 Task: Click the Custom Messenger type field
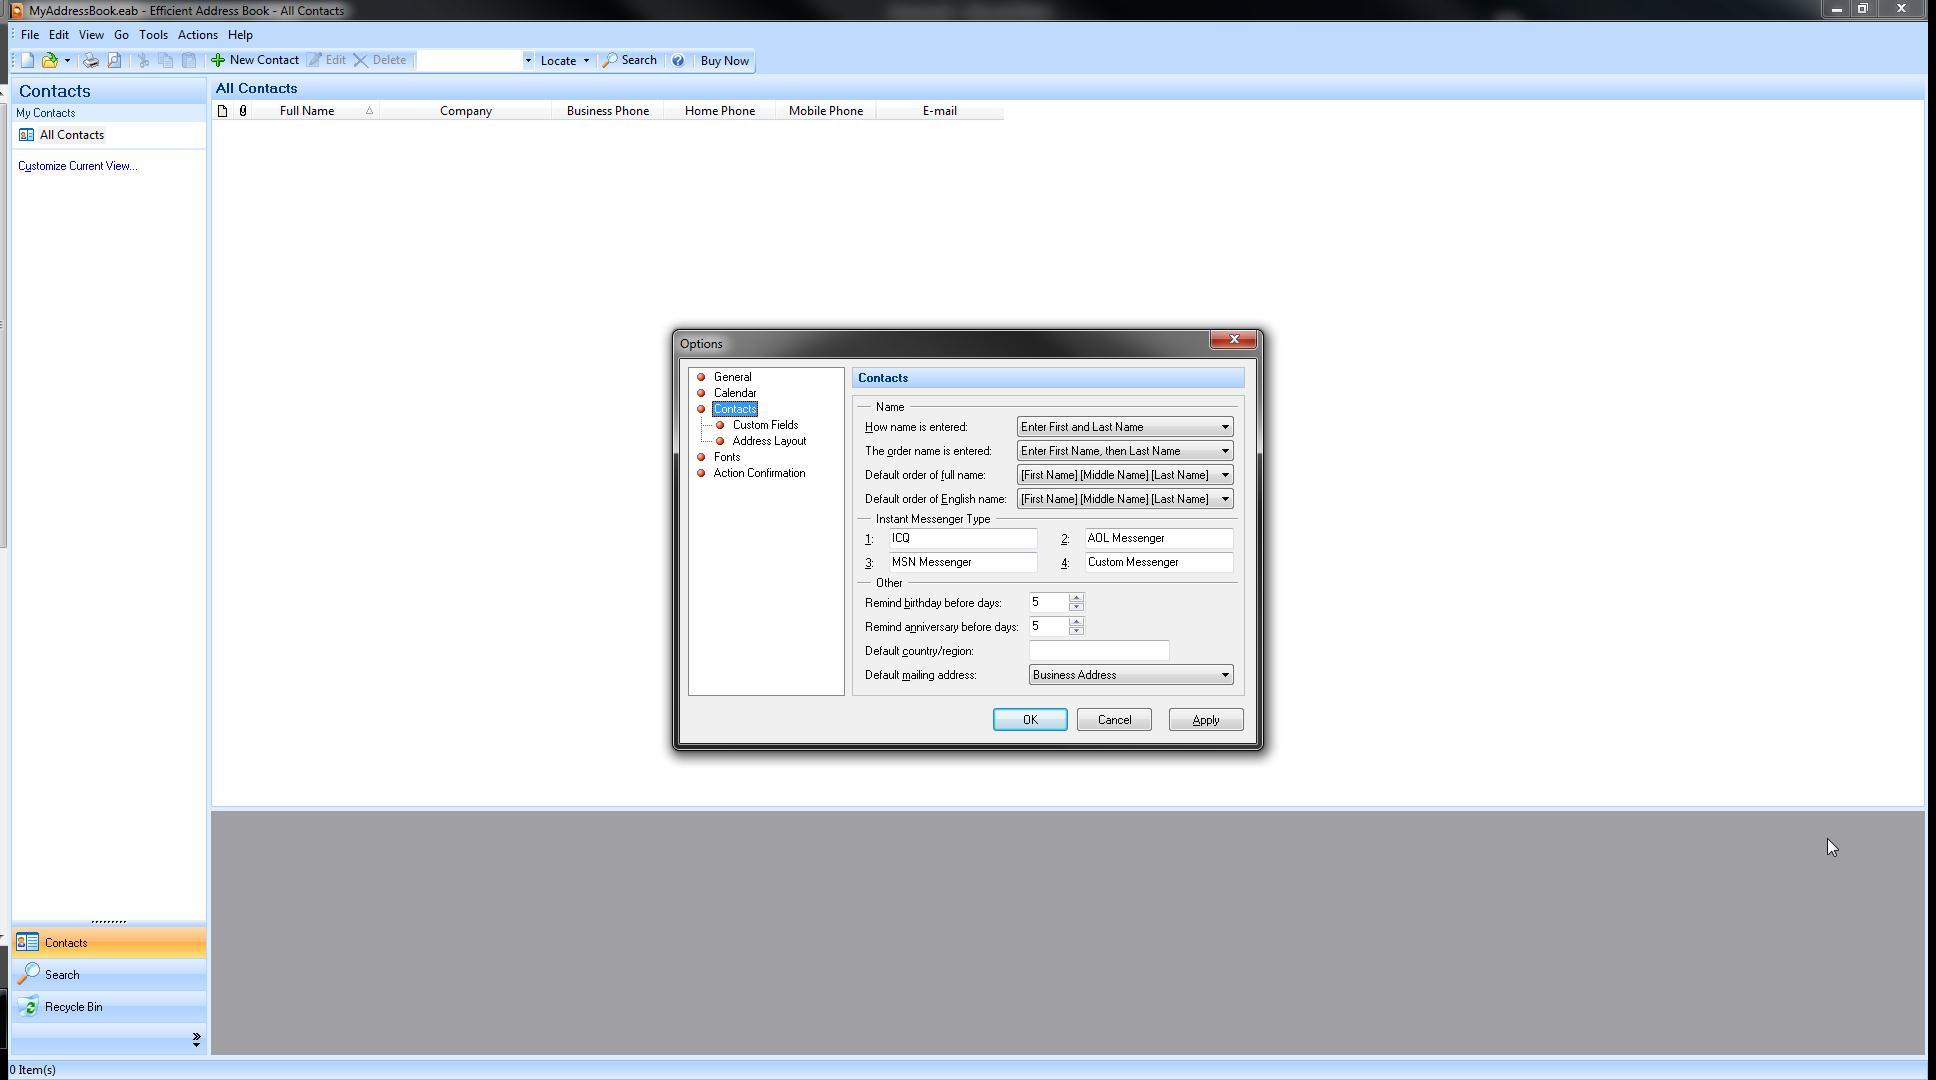(1158, 562)
